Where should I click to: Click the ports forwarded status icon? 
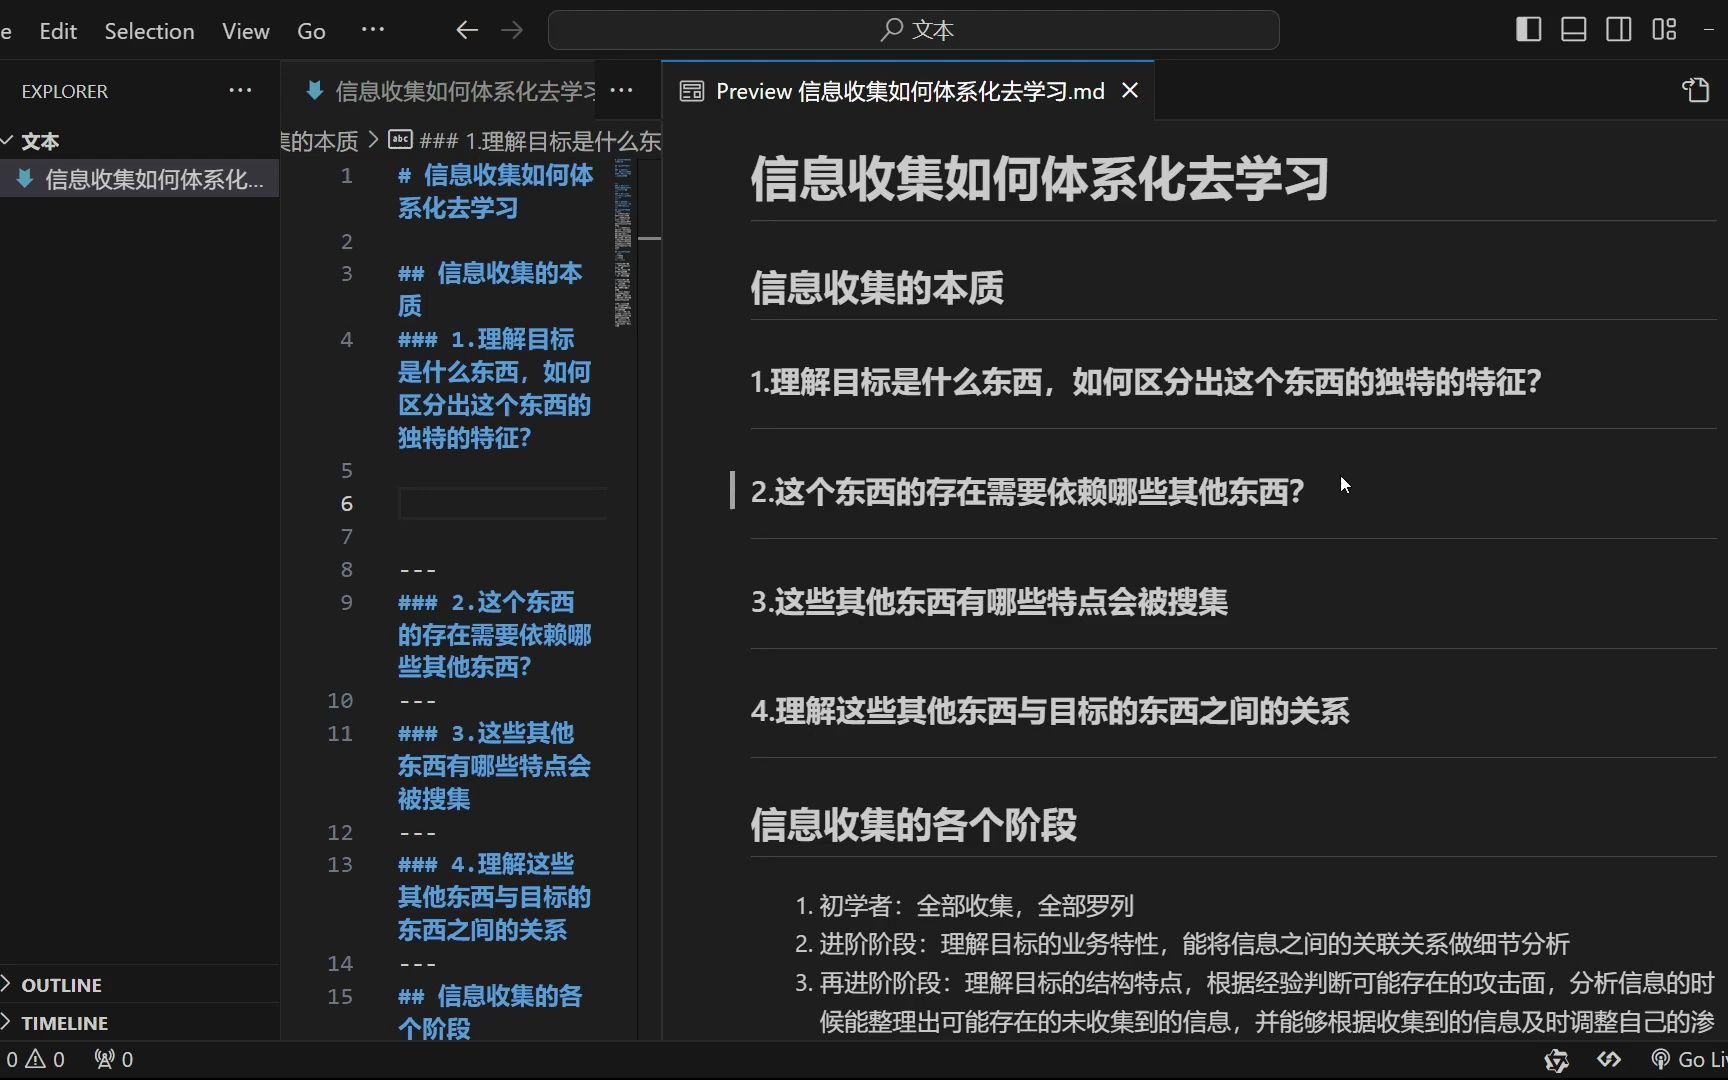coord(113,1060)
